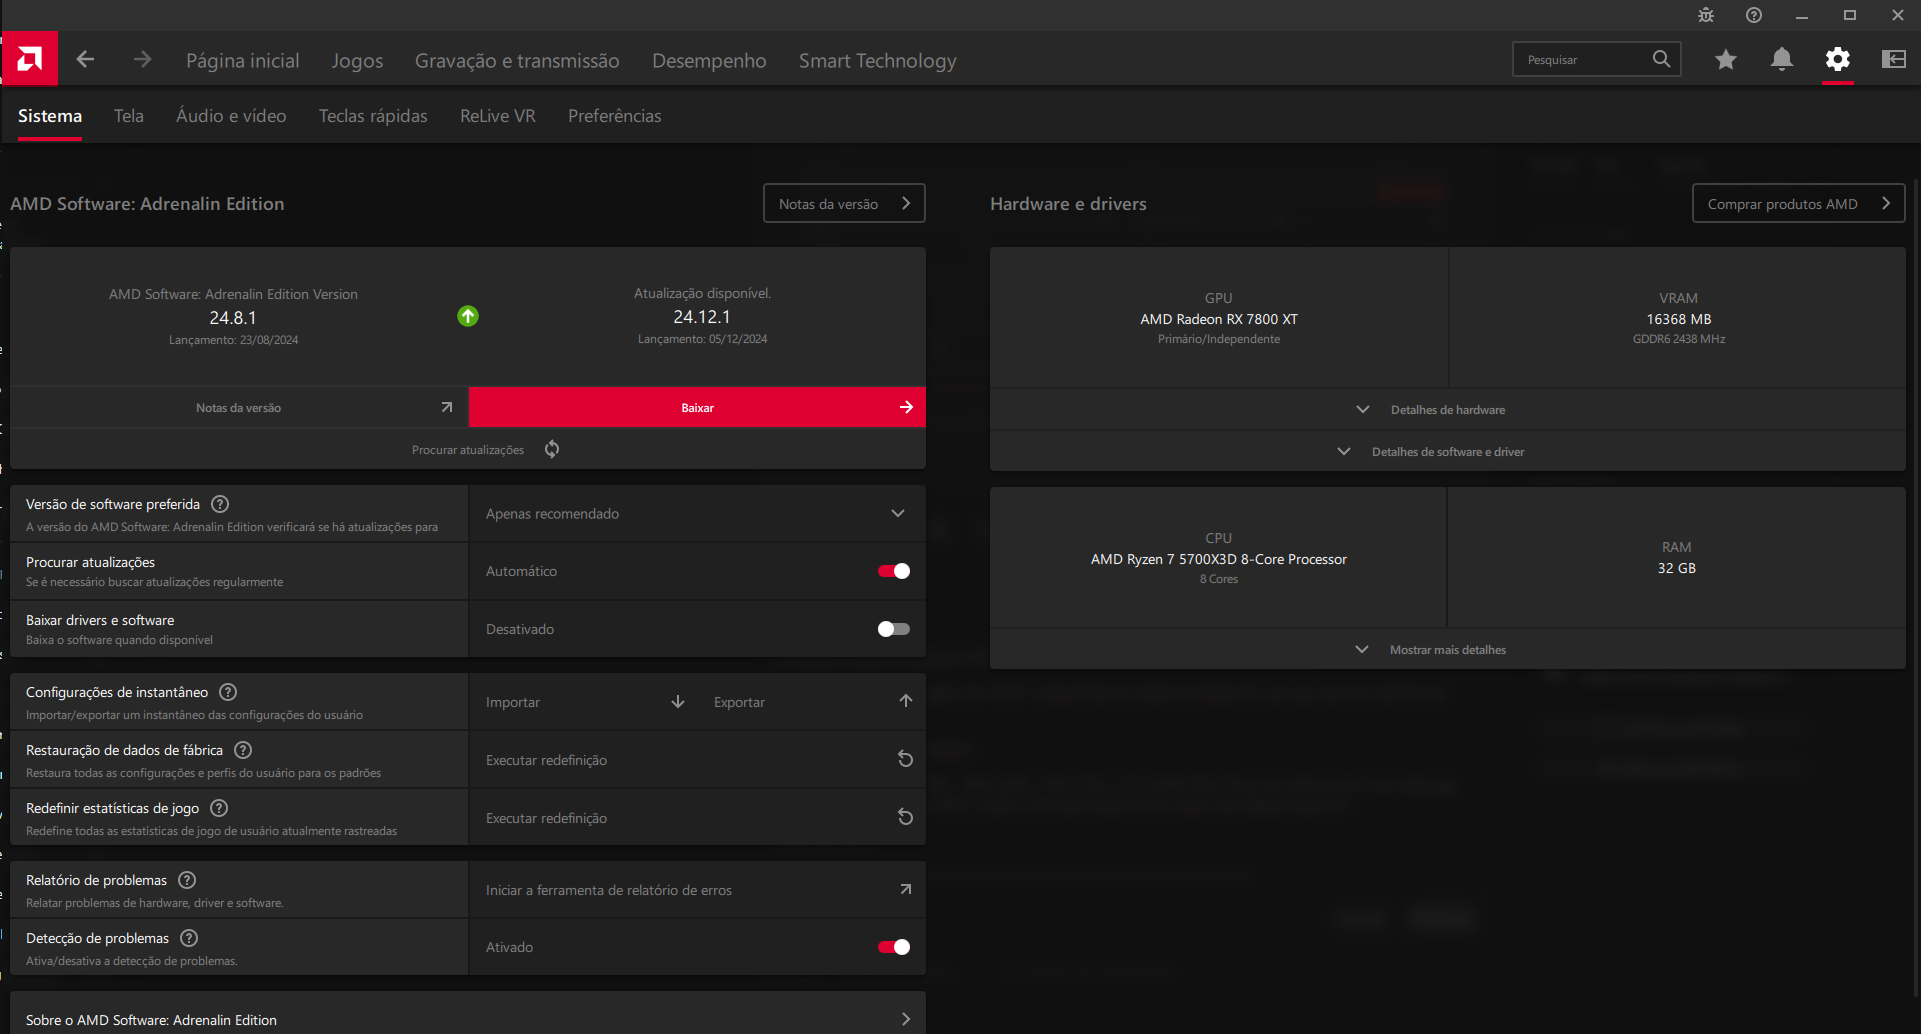This screenshot has width=1921, height=1034.
Task: Open Smart Technology tab
Action: point(877,60)
